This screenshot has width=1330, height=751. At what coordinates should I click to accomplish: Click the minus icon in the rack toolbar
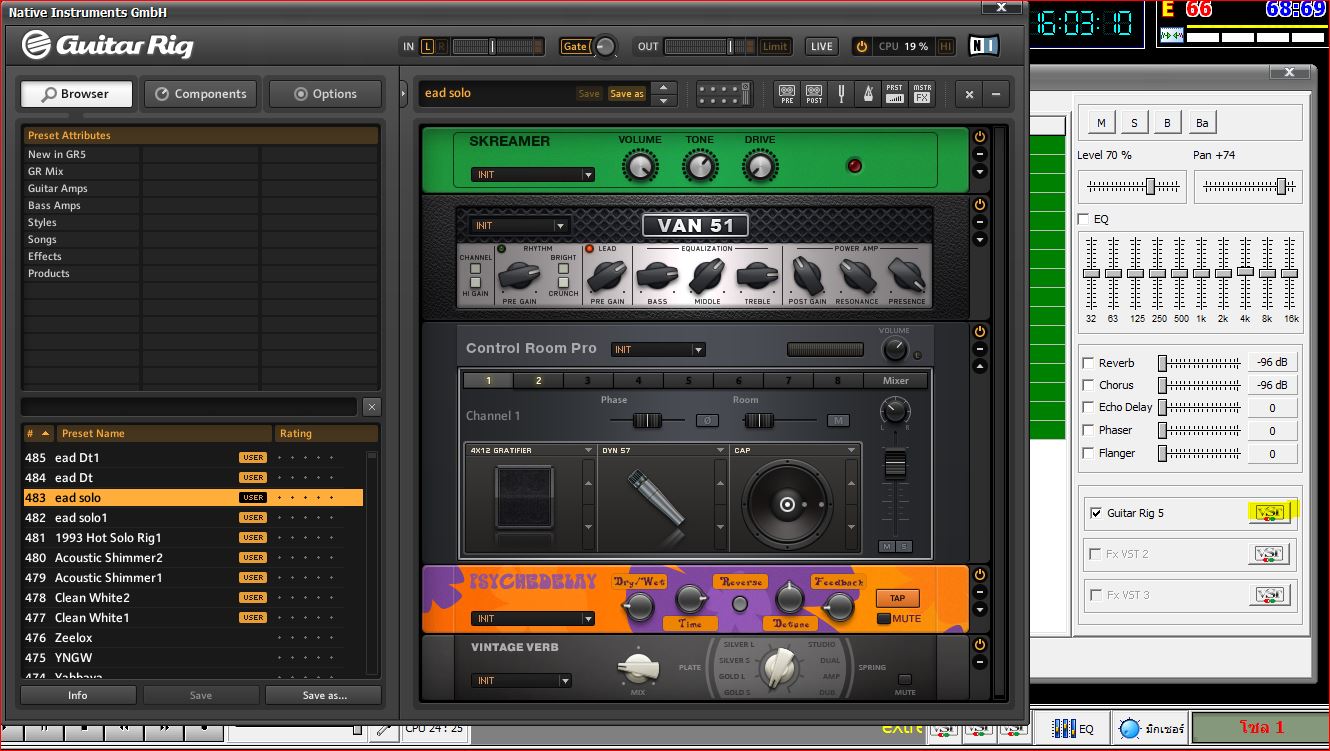pos(996,94)
